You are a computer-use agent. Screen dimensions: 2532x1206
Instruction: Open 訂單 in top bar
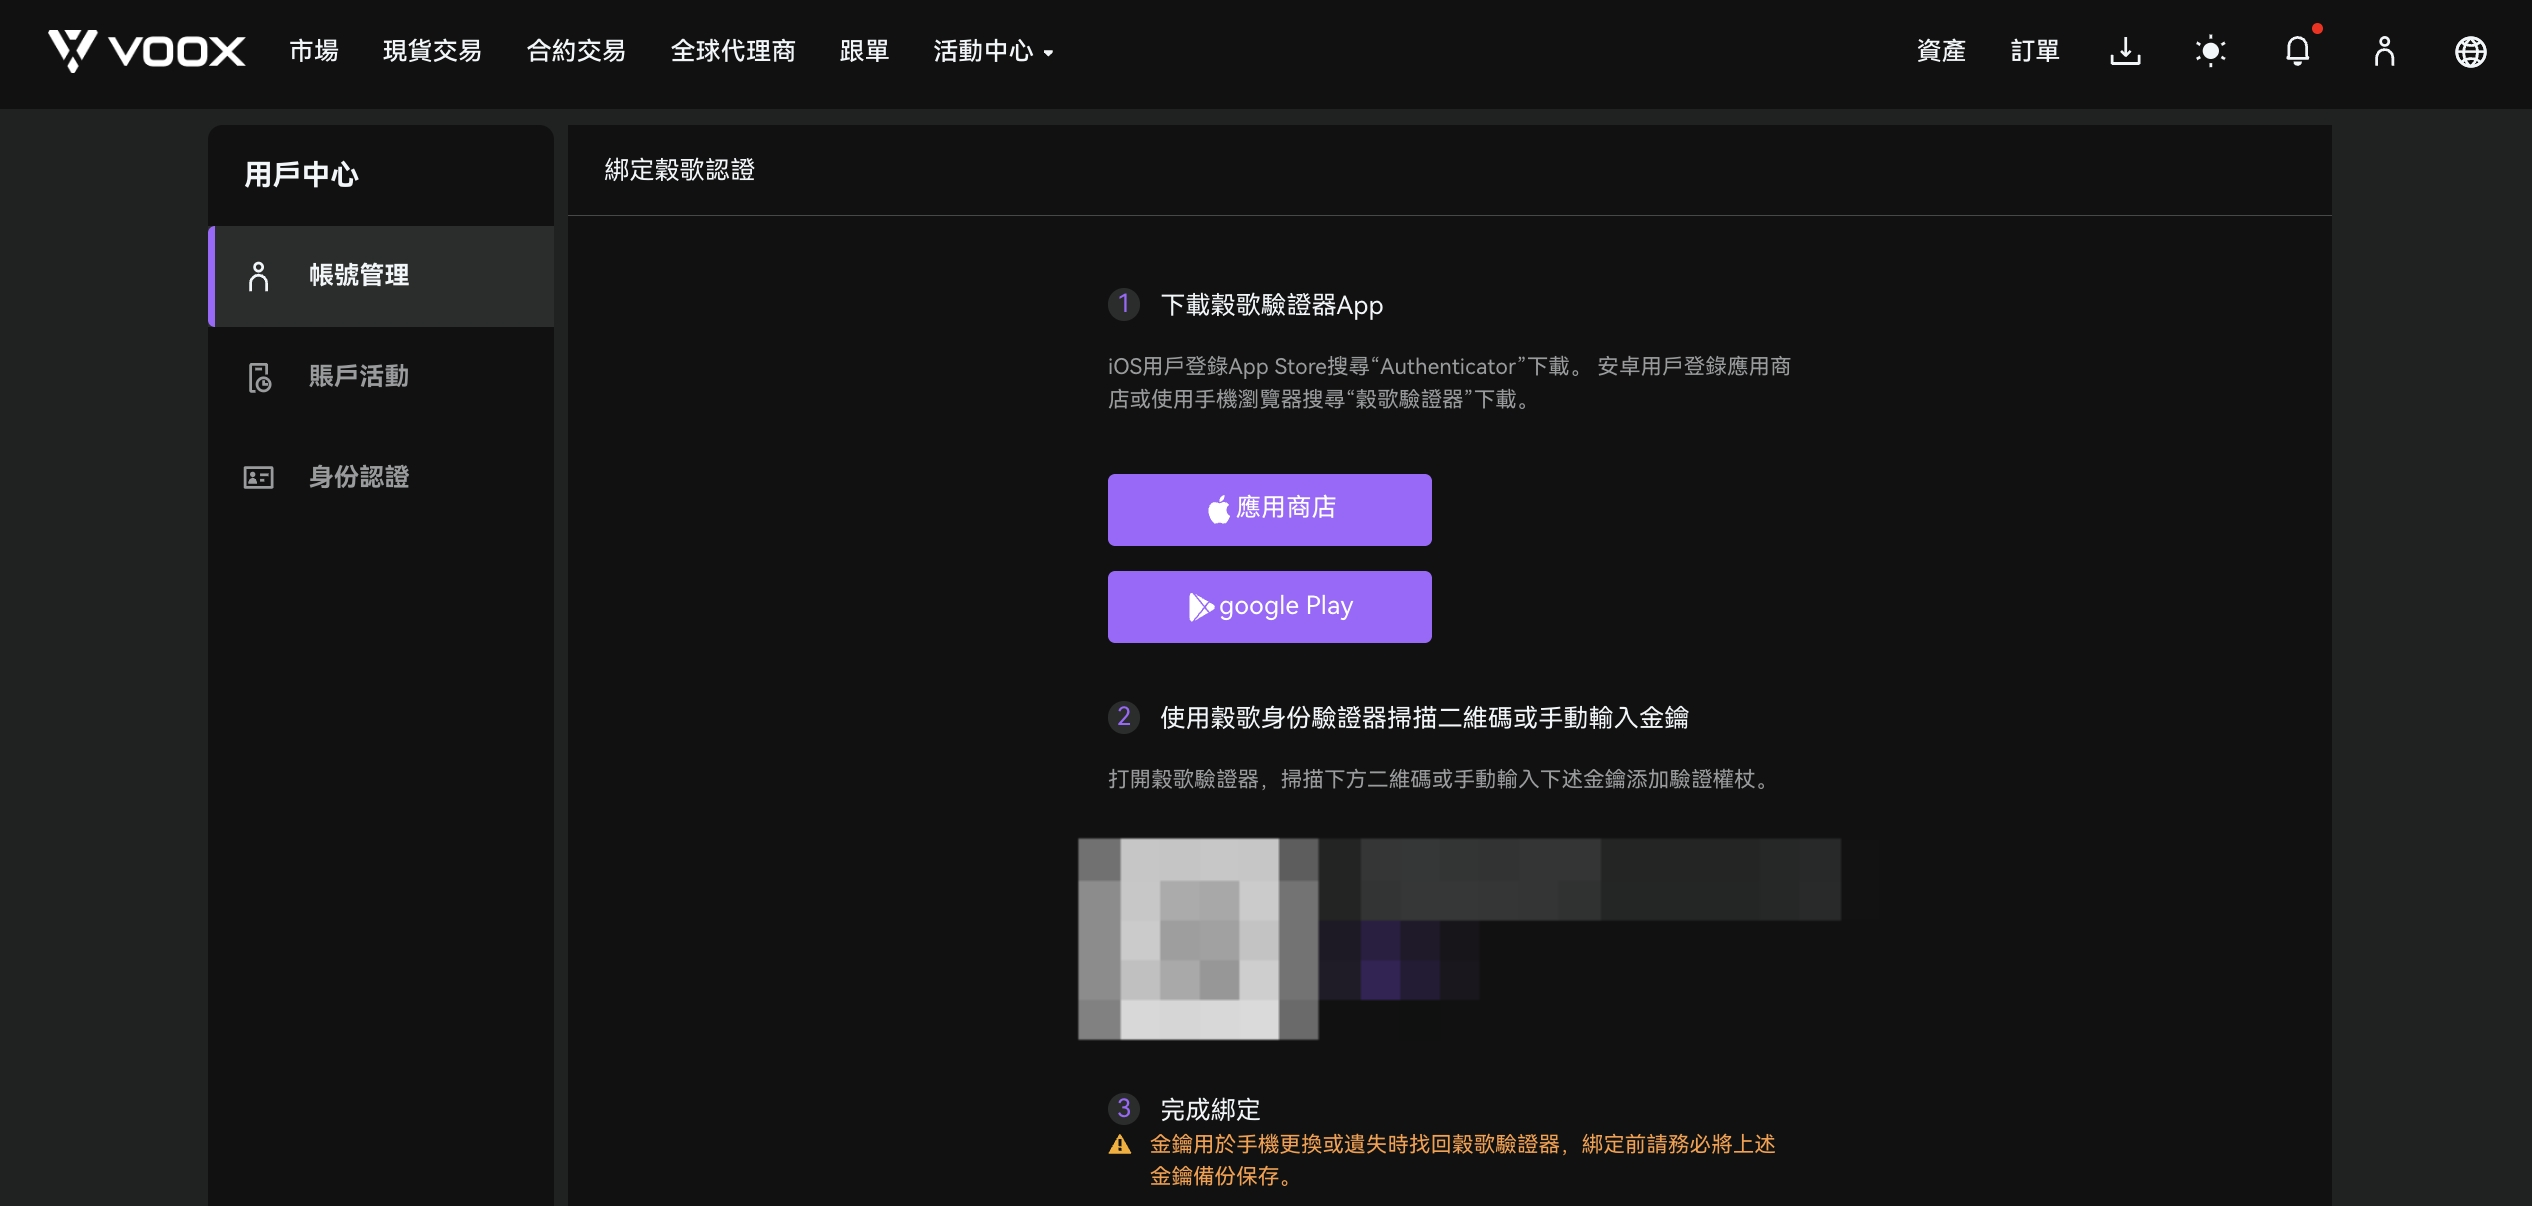(x=2035, y=51)
